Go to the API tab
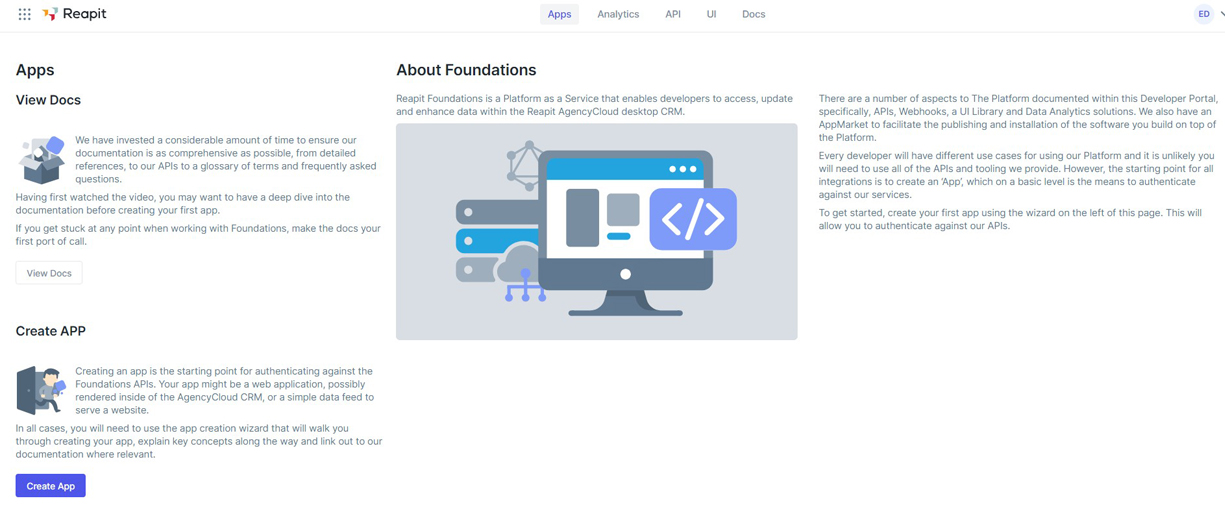 pos(673,14)
